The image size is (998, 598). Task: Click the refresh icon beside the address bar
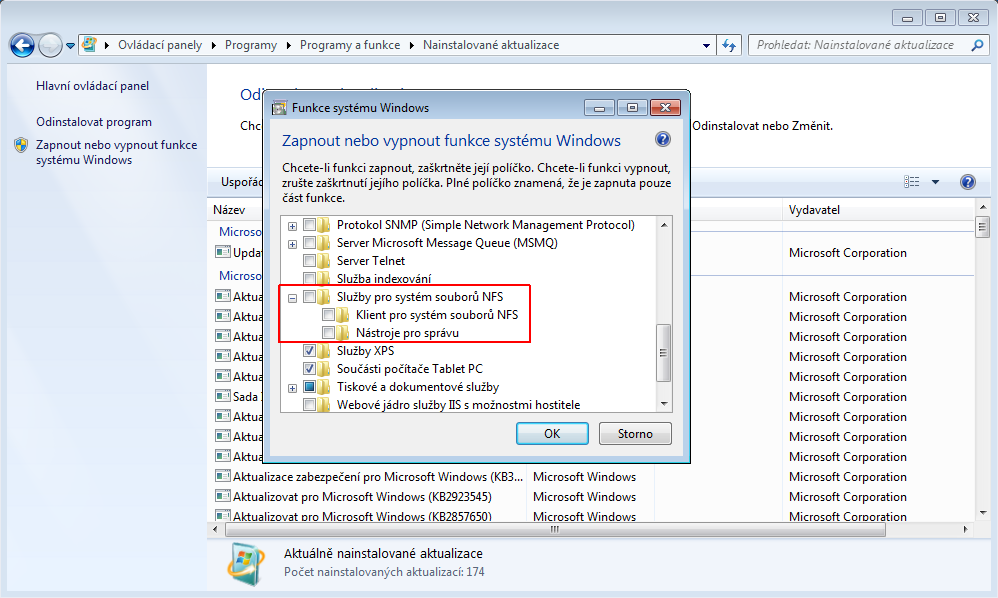729,45
